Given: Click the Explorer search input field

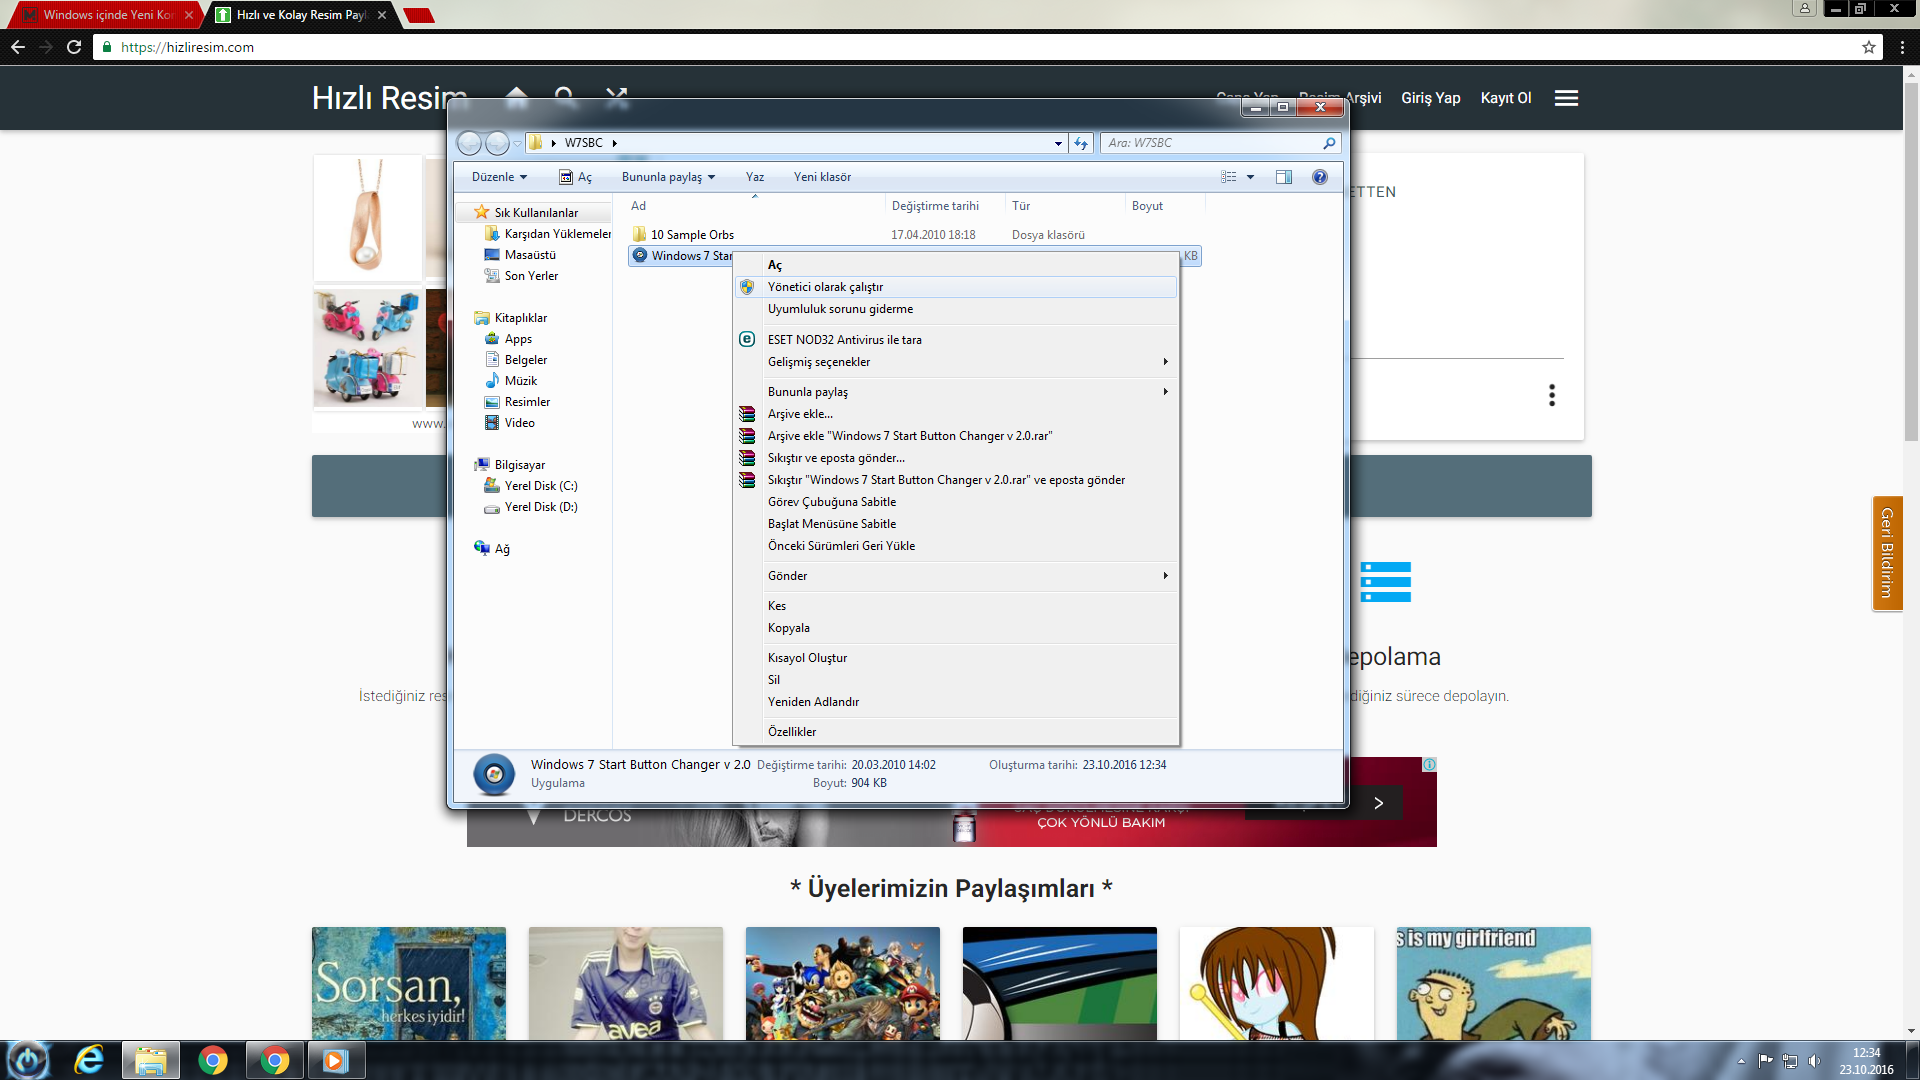Looking at the screenshot, I should (x=1210, y=143).
